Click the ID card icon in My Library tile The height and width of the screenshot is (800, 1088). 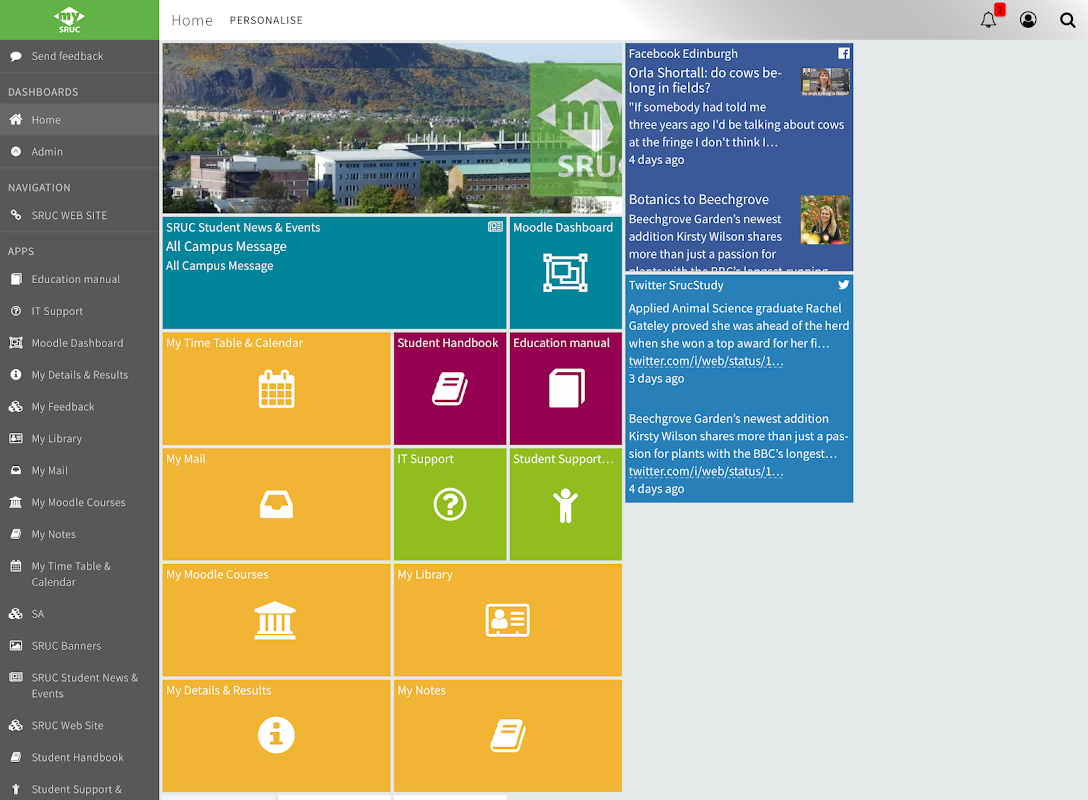[507, 620]
